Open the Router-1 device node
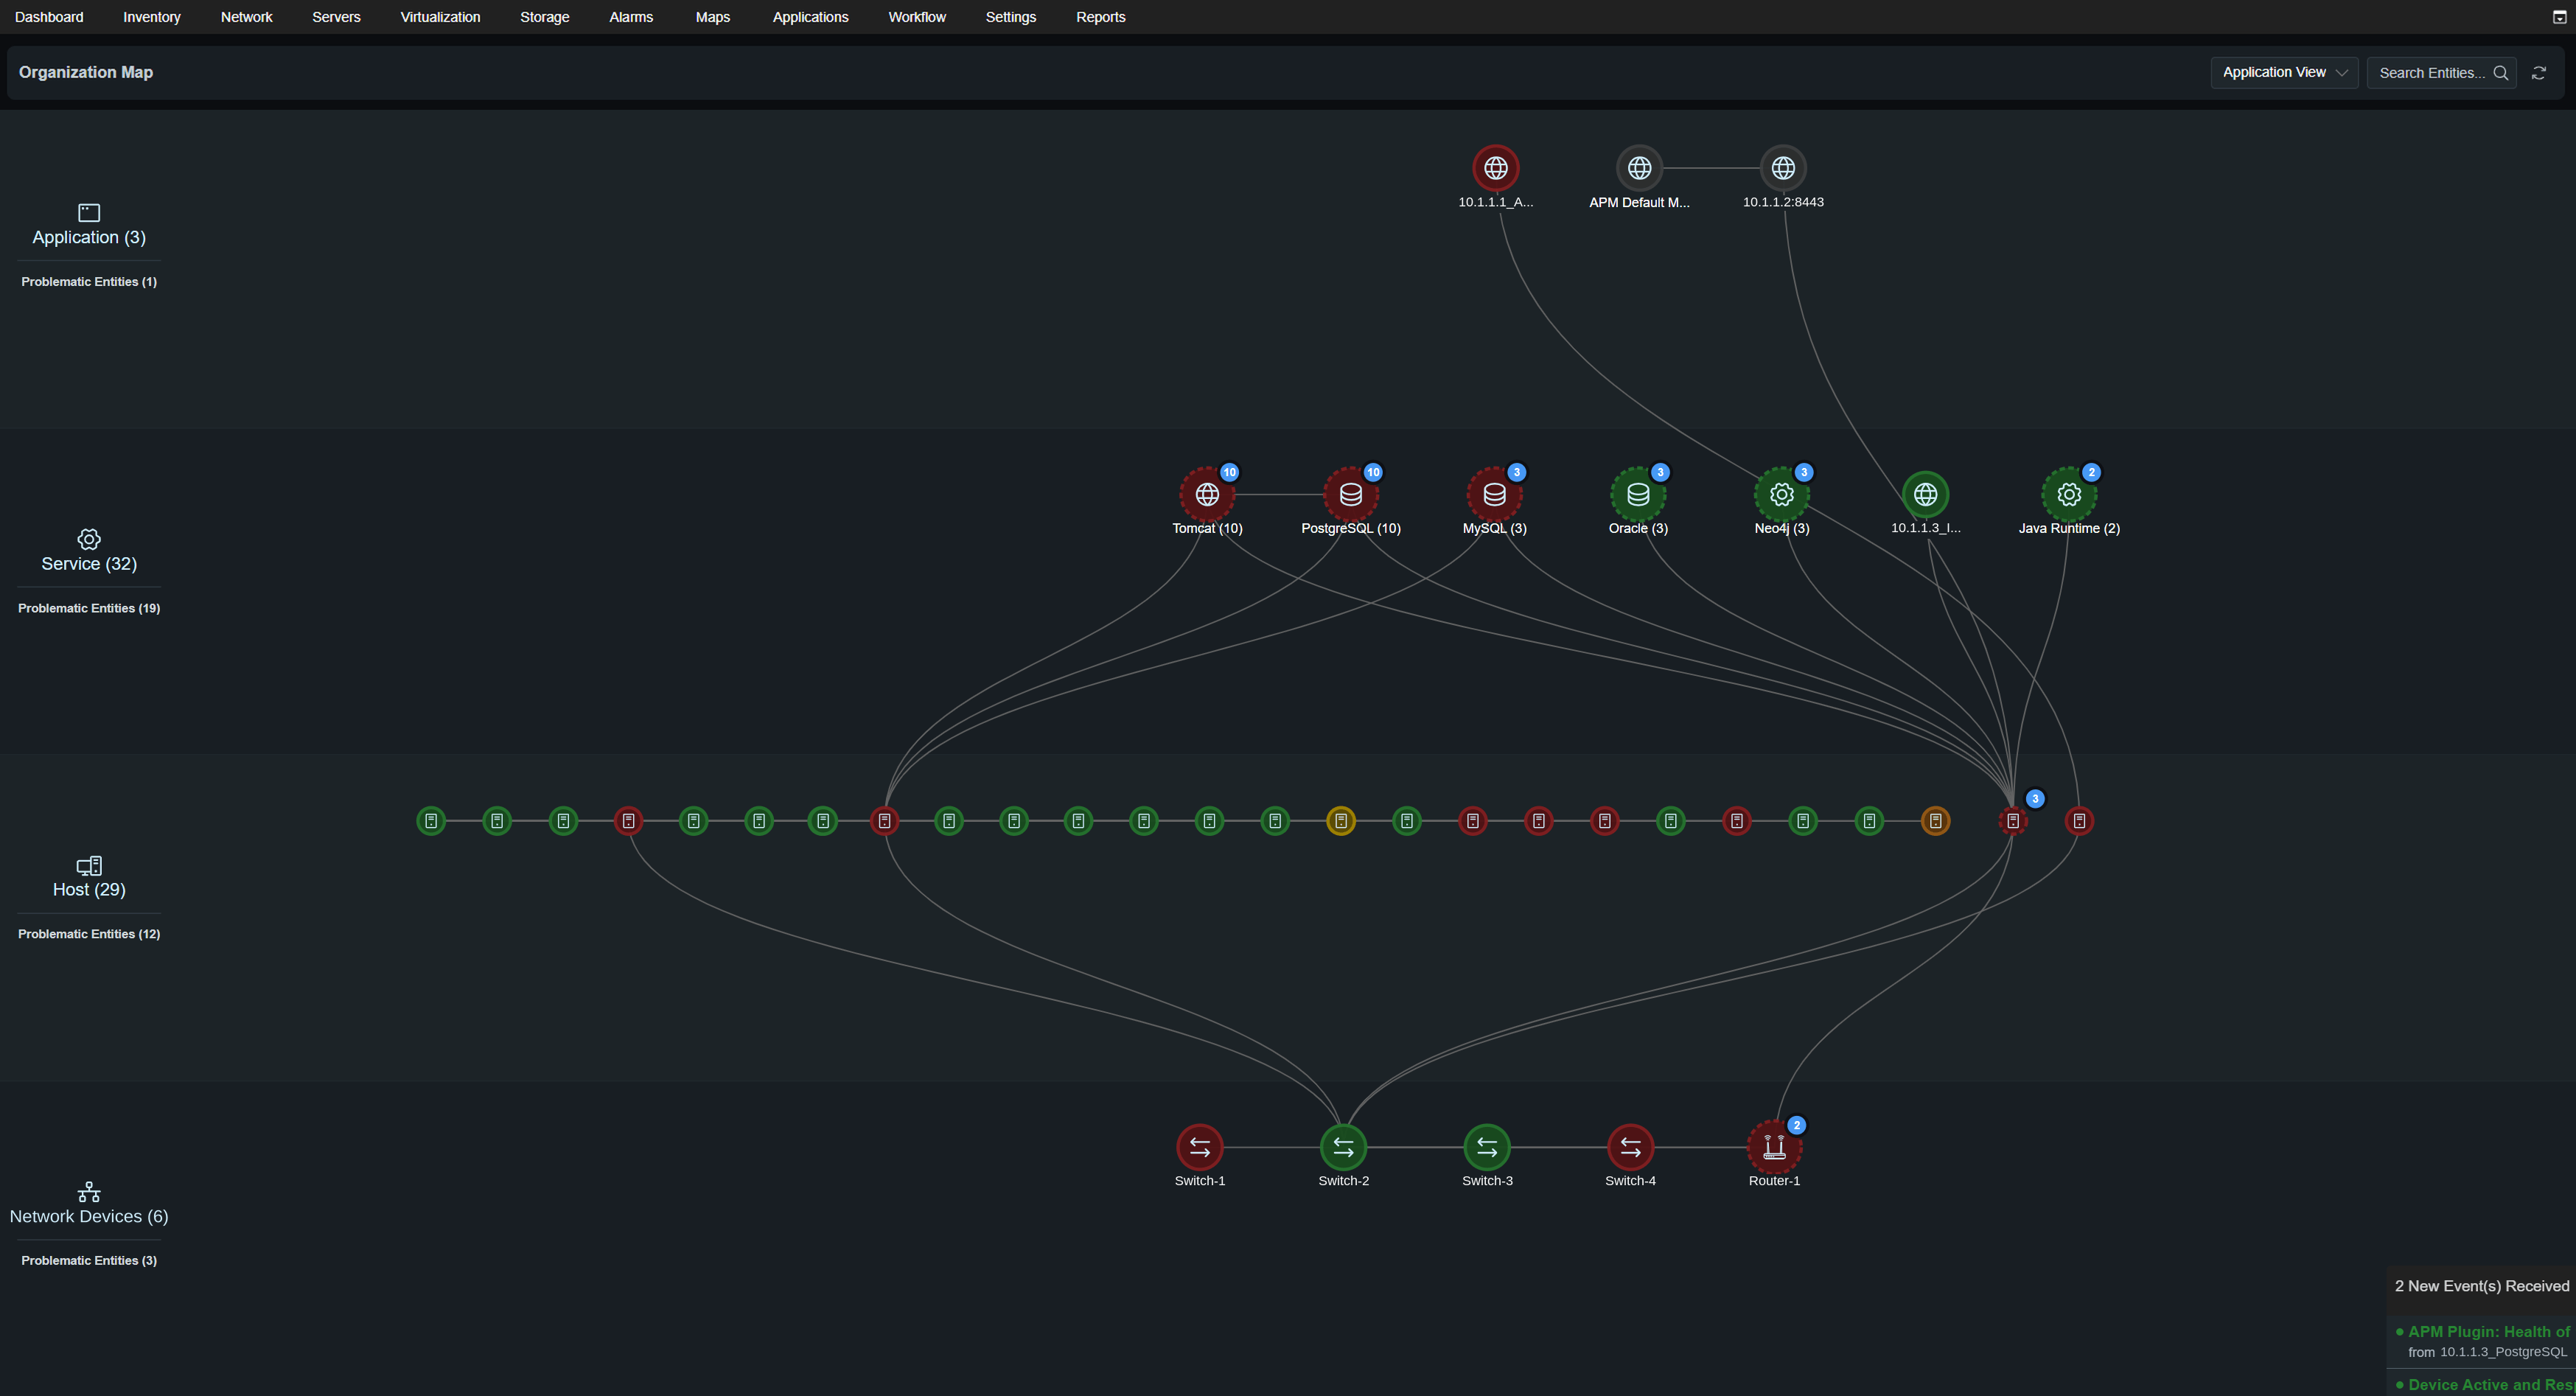This screenshot has height=1396, width=2576. (1774, 1147)
